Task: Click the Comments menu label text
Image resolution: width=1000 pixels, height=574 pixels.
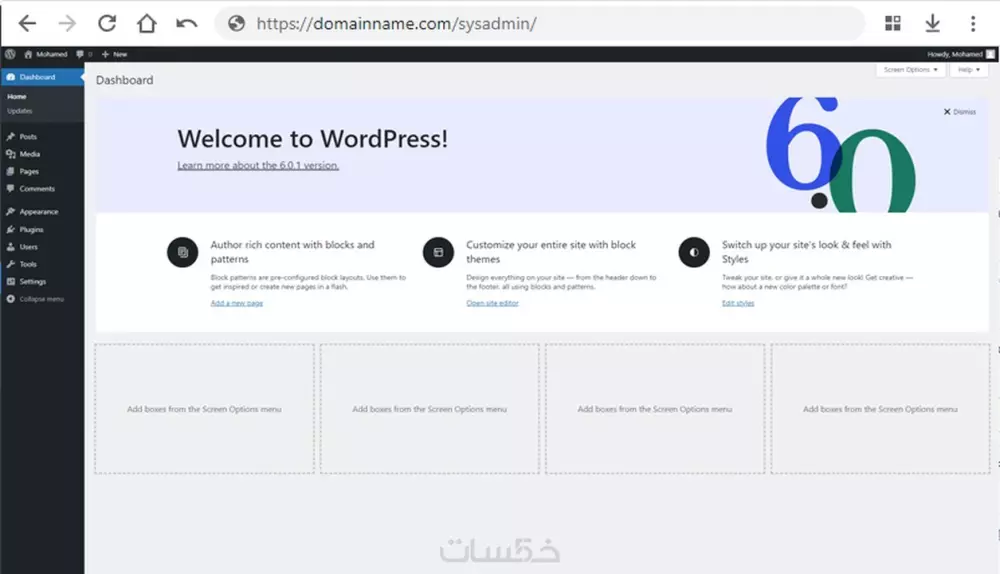Action: [x=37, y=189]
